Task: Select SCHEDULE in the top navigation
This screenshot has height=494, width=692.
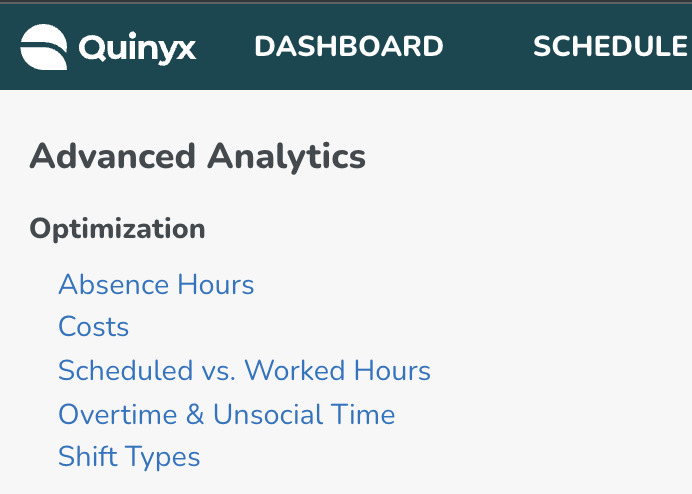Action: (x=610, y=46)
